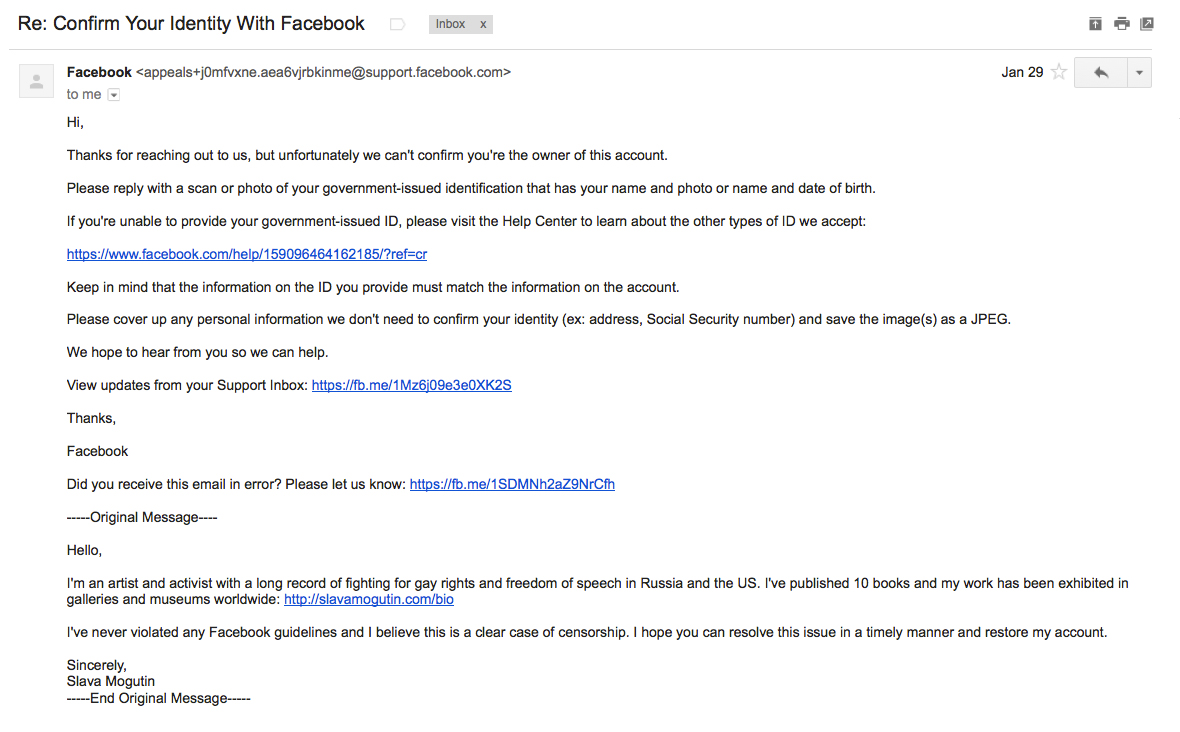1180x732 pixels.
Task: Open the Inbox label
Action: point(450,24)
